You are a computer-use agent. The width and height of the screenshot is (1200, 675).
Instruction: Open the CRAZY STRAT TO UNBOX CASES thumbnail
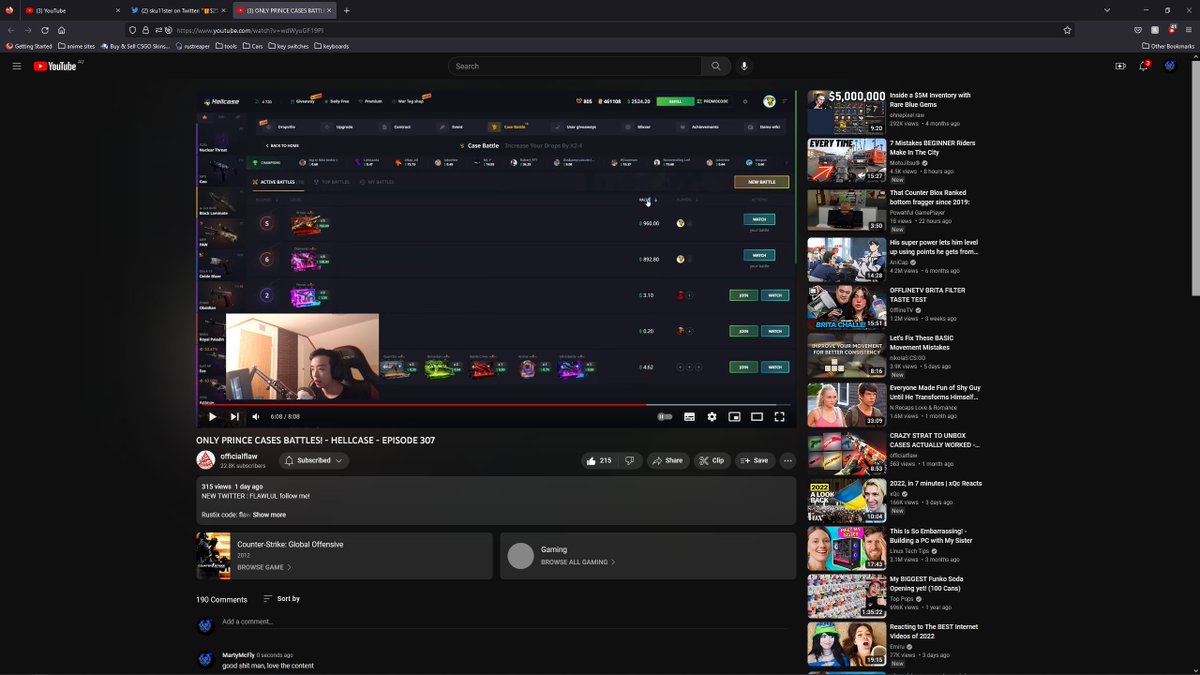847,452
